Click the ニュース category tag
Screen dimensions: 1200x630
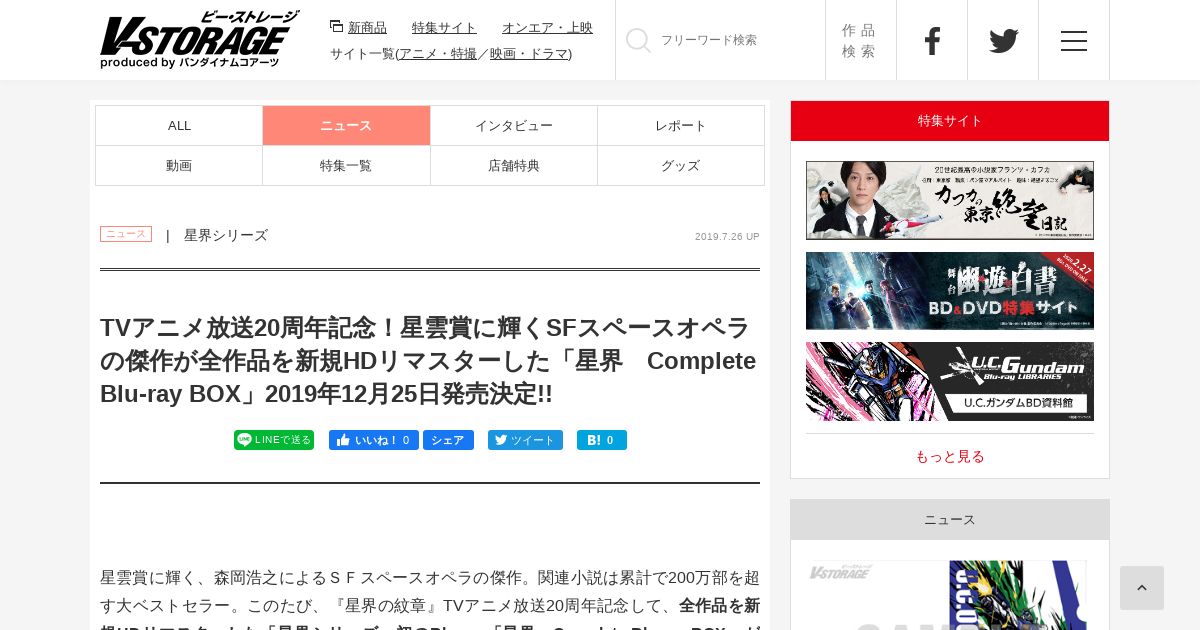(x=126, y=234)
